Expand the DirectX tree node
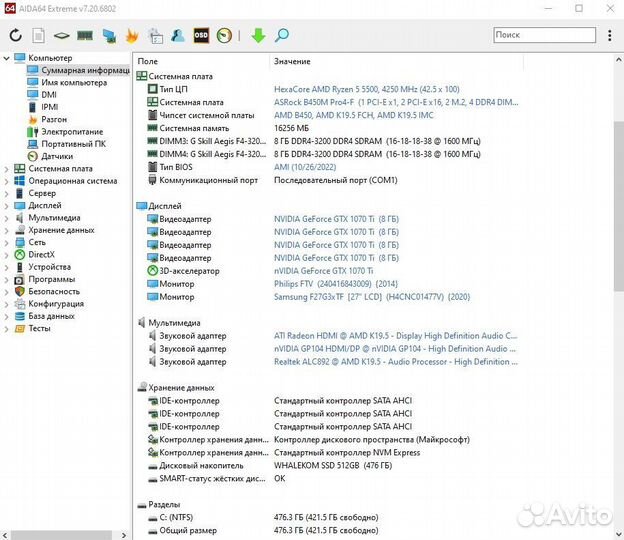This screenshot has width=624, height=540. (x=6, y=255)
